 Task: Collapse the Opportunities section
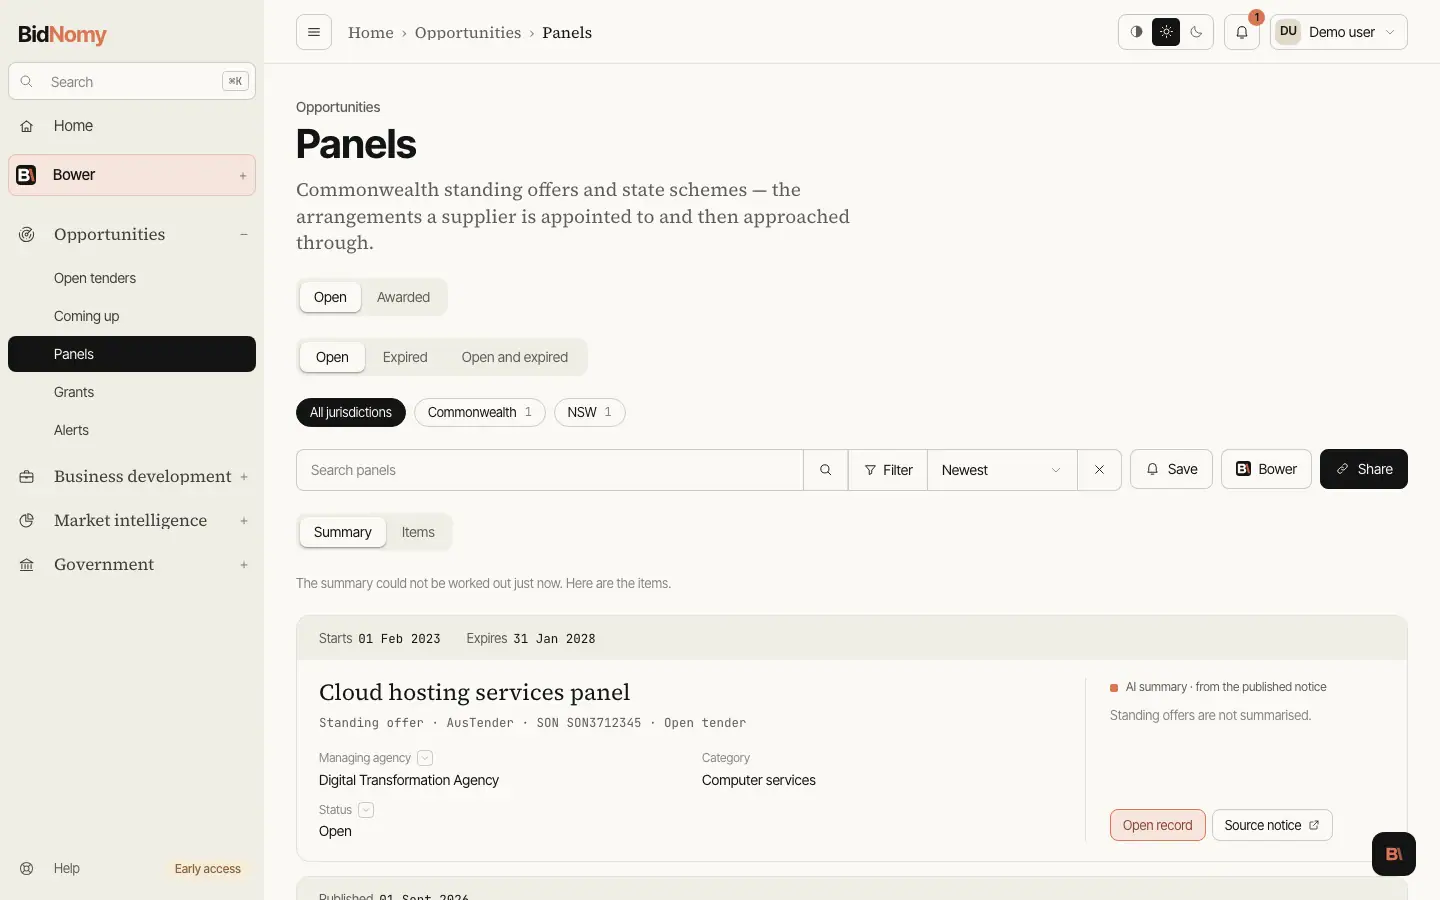(x=243, y=235)
